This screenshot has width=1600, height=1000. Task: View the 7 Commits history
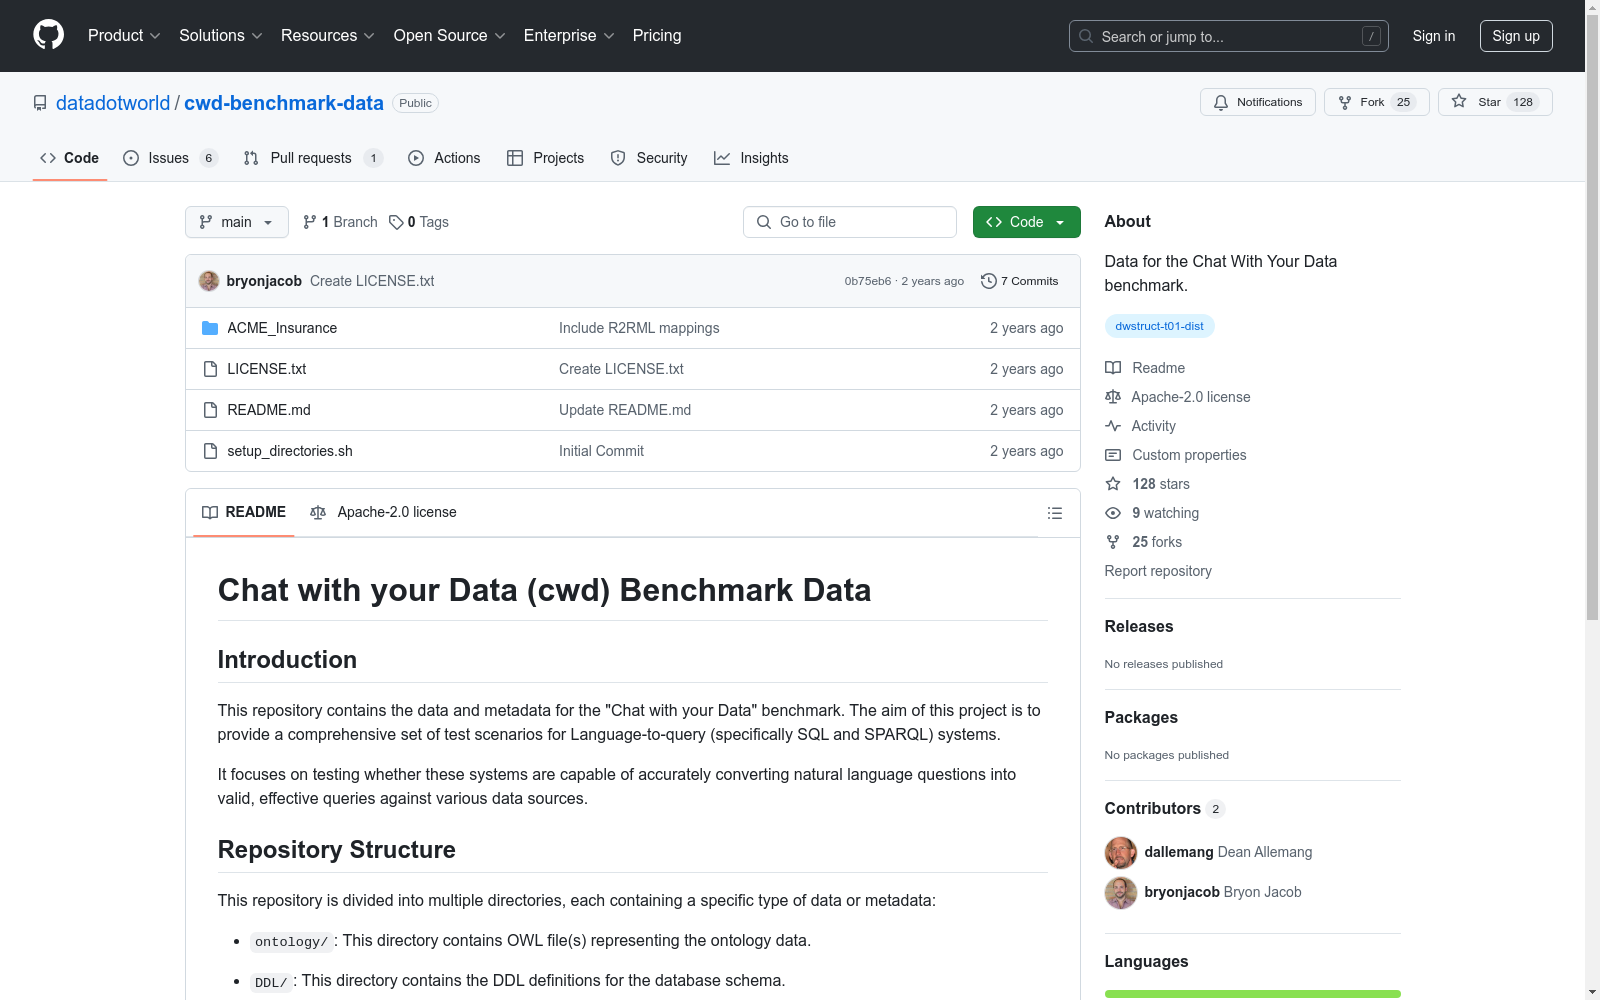click(x=1019, y=281)
